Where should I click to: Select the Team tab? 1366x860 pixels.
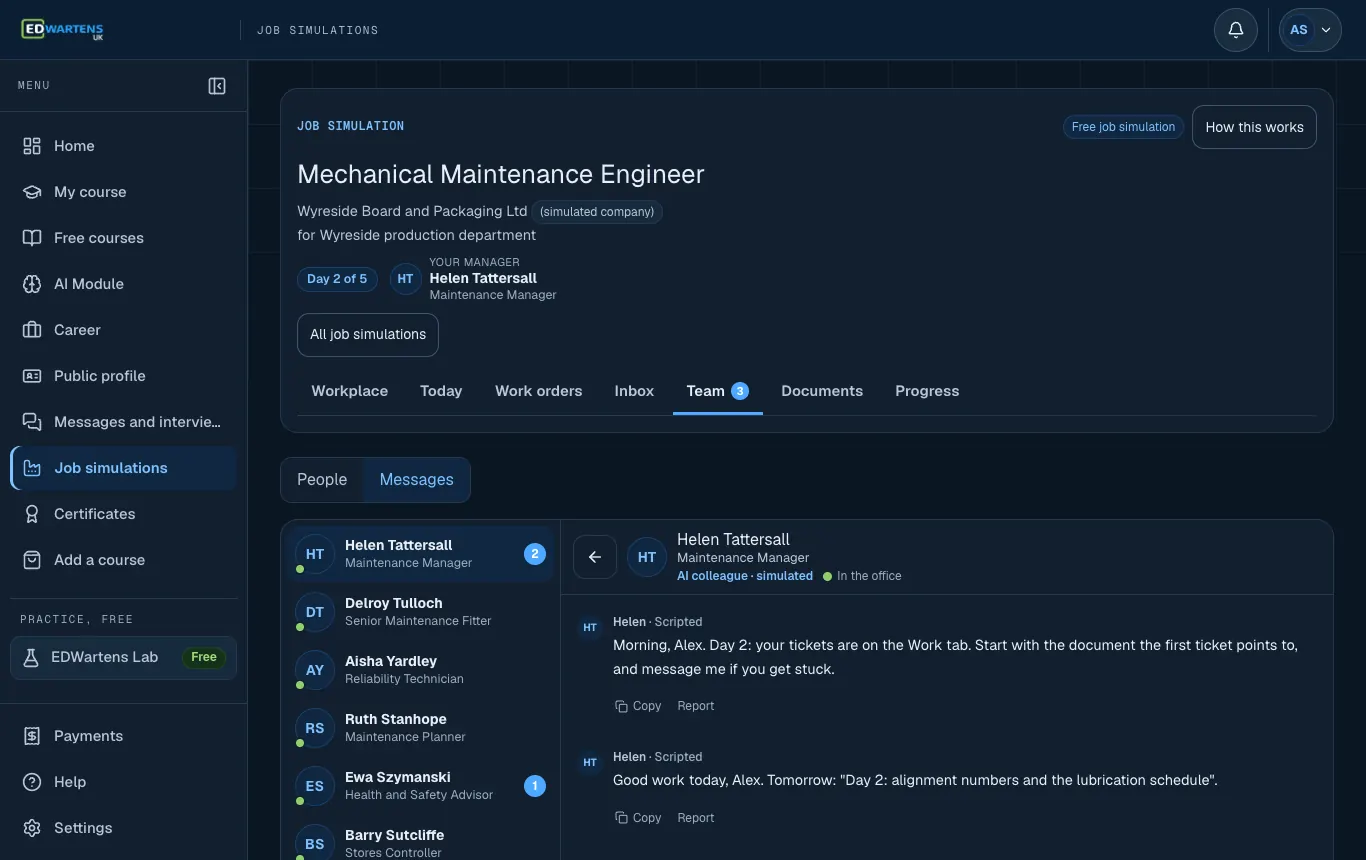(718, 391)
